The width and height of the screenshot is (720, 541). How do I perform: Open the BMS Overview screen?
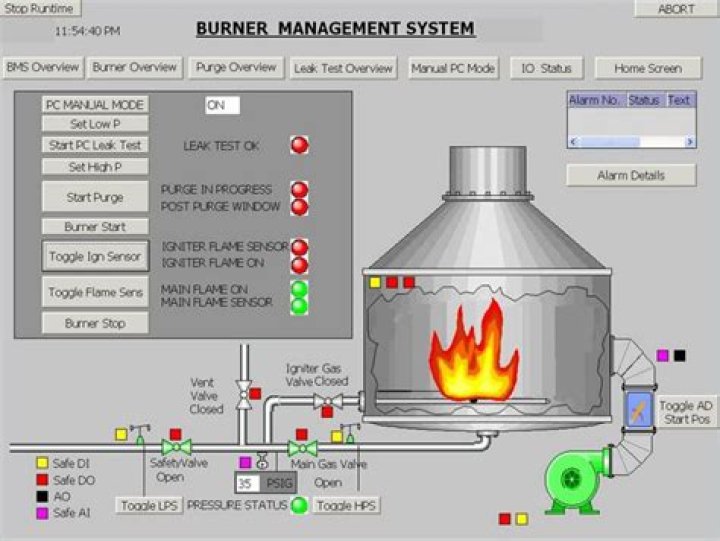43,68
